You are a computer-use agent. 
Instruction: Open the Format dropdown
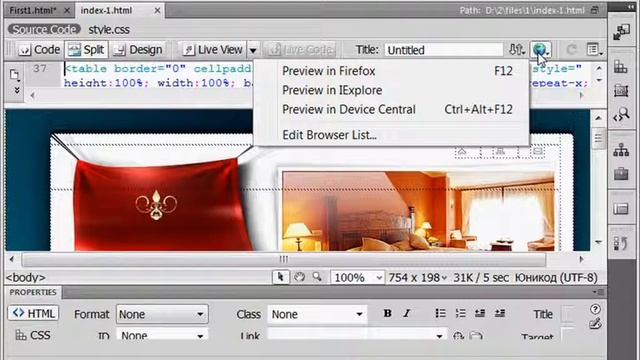(162, 314)
